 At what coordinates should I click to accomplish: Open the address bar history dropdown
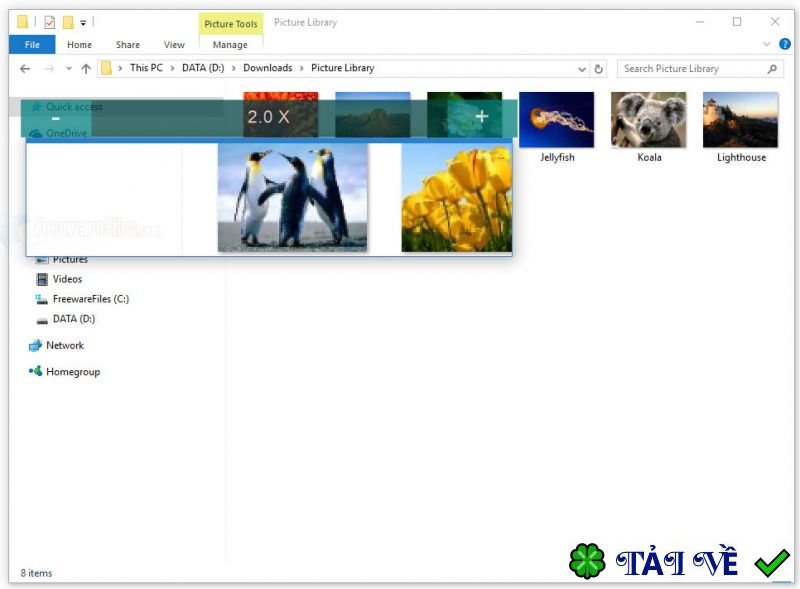582,69
